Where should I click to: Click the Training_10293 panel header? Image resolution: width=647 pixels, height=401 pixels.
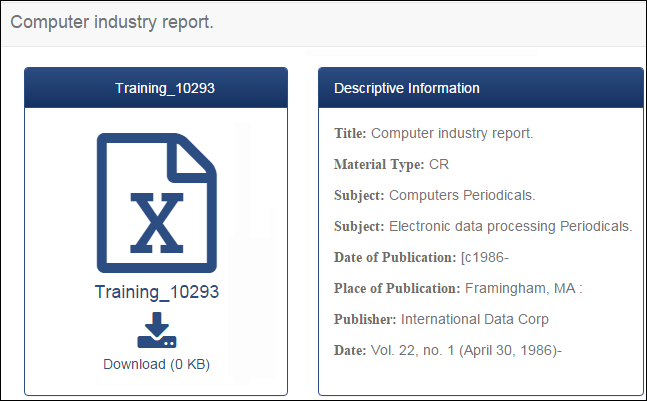click(x=156, y=88)
